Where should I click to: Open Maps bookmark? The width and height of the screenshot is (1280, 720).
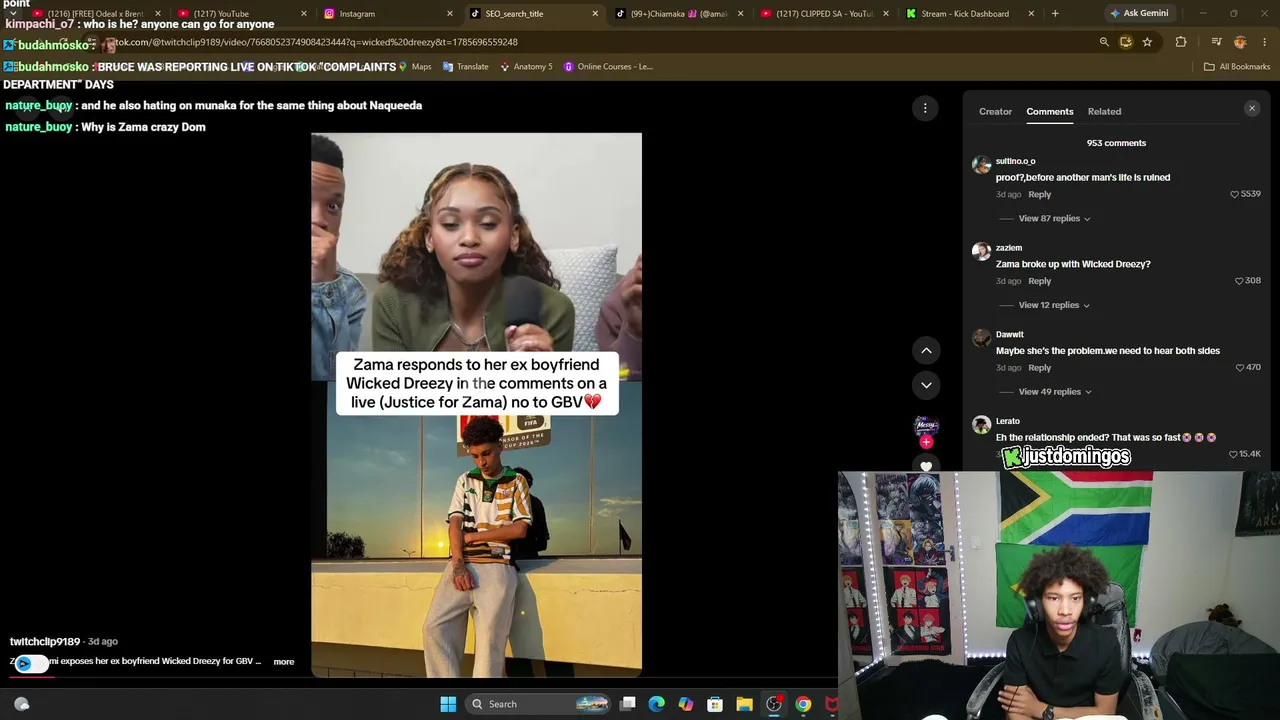pos(415,67)
